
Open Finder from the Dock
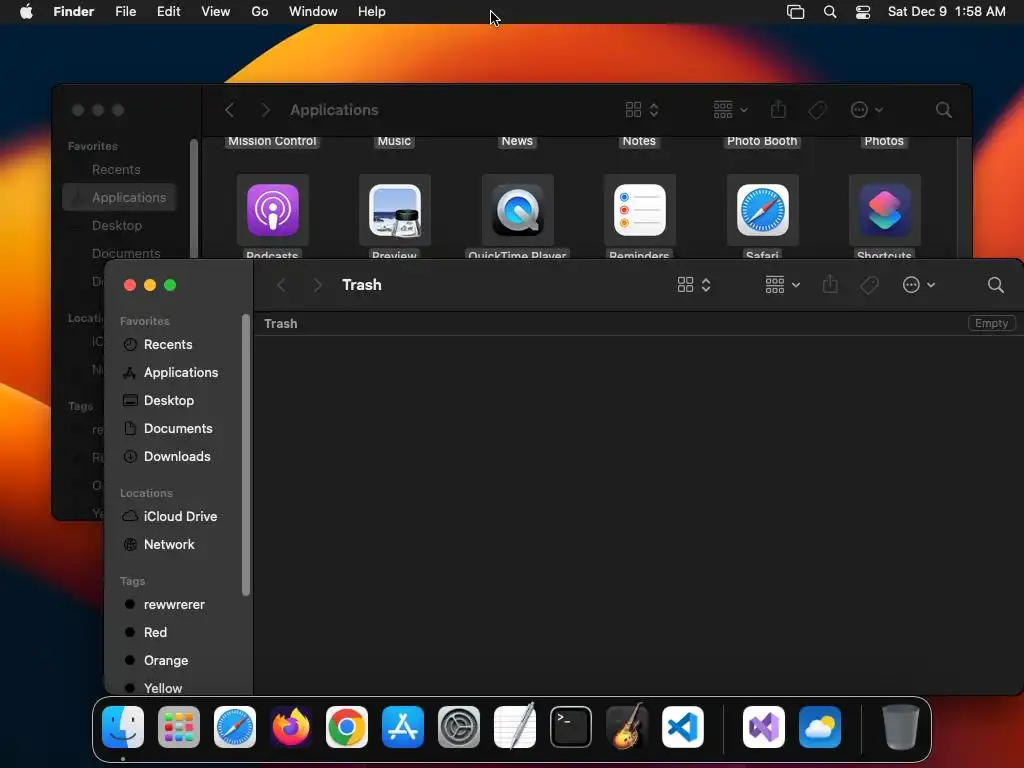pos(123,727)
